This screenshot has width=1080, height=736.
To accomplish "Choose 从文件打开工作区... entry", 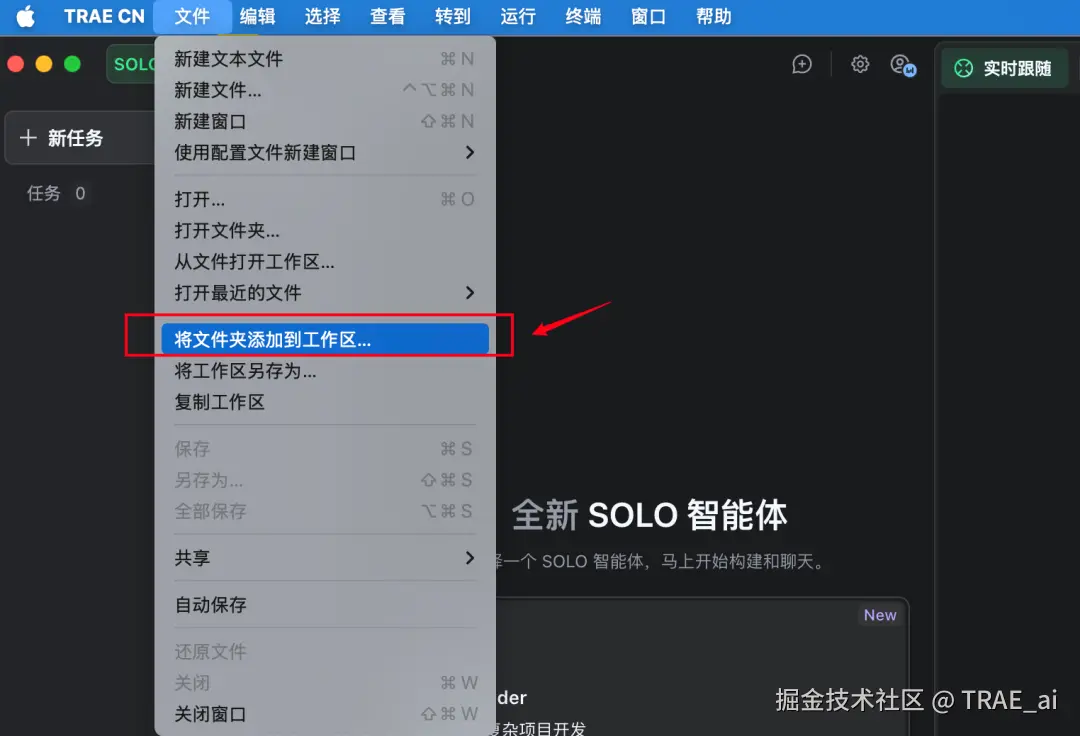I will point(325,262).
